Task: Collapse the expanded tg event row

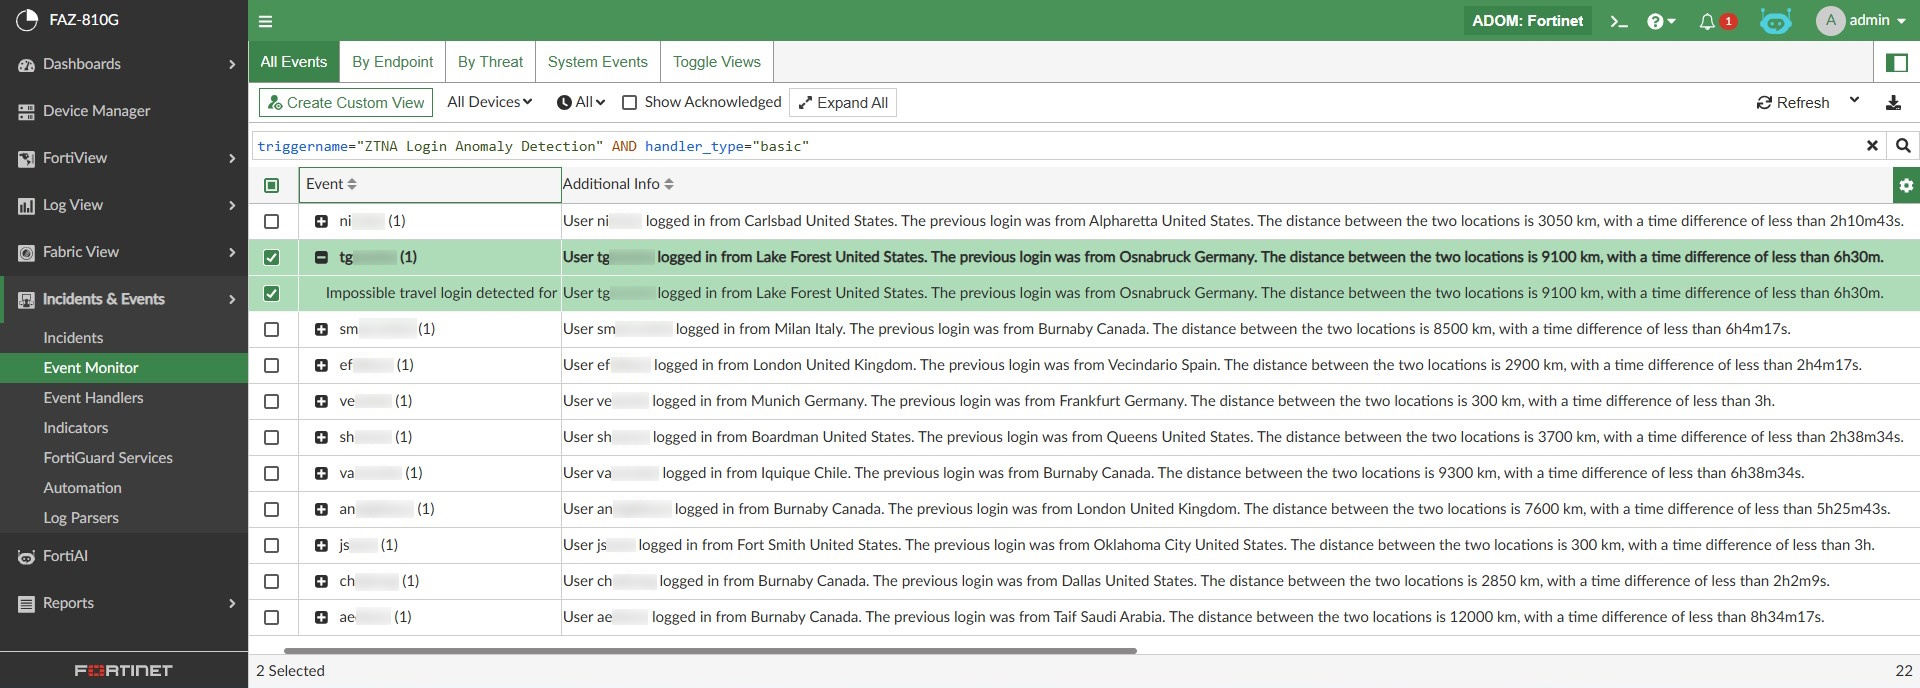Action: coord(321,258)
